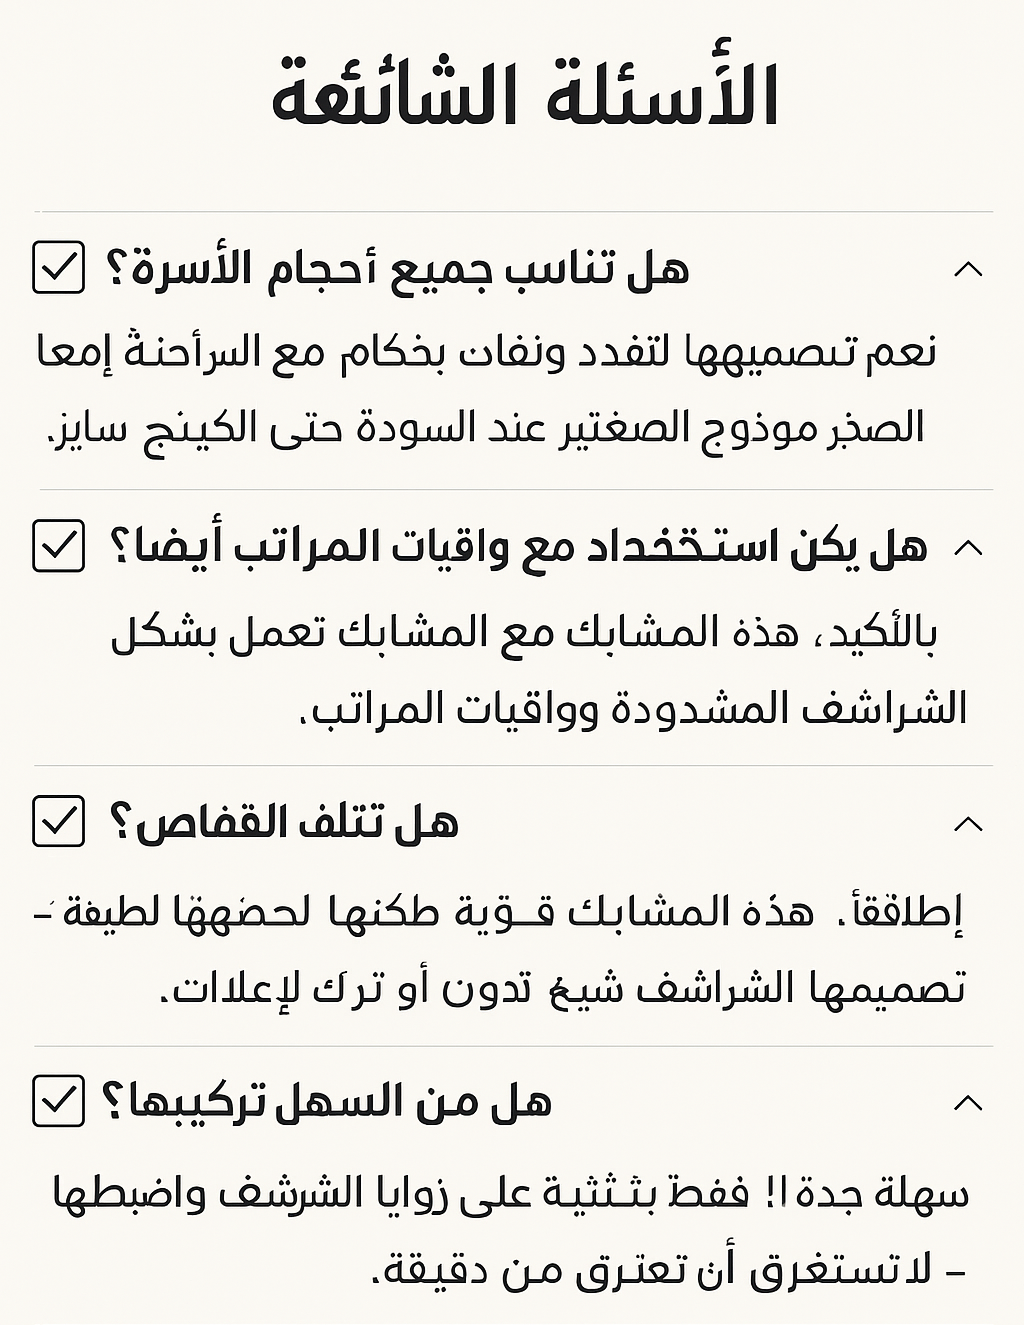Screen dimensions: 1024x1325
Task: Toggle checkbox next to the 'واقيات المراتب' question
Action: [x=58, y=546]
